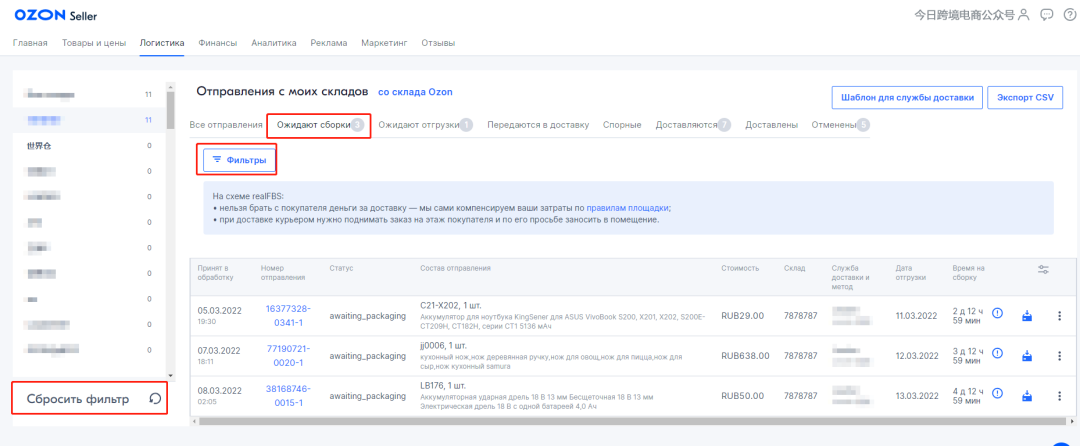The image size is (1080, 446).
Task: Go to the Главная menu
Action: (x=30, y=43)
